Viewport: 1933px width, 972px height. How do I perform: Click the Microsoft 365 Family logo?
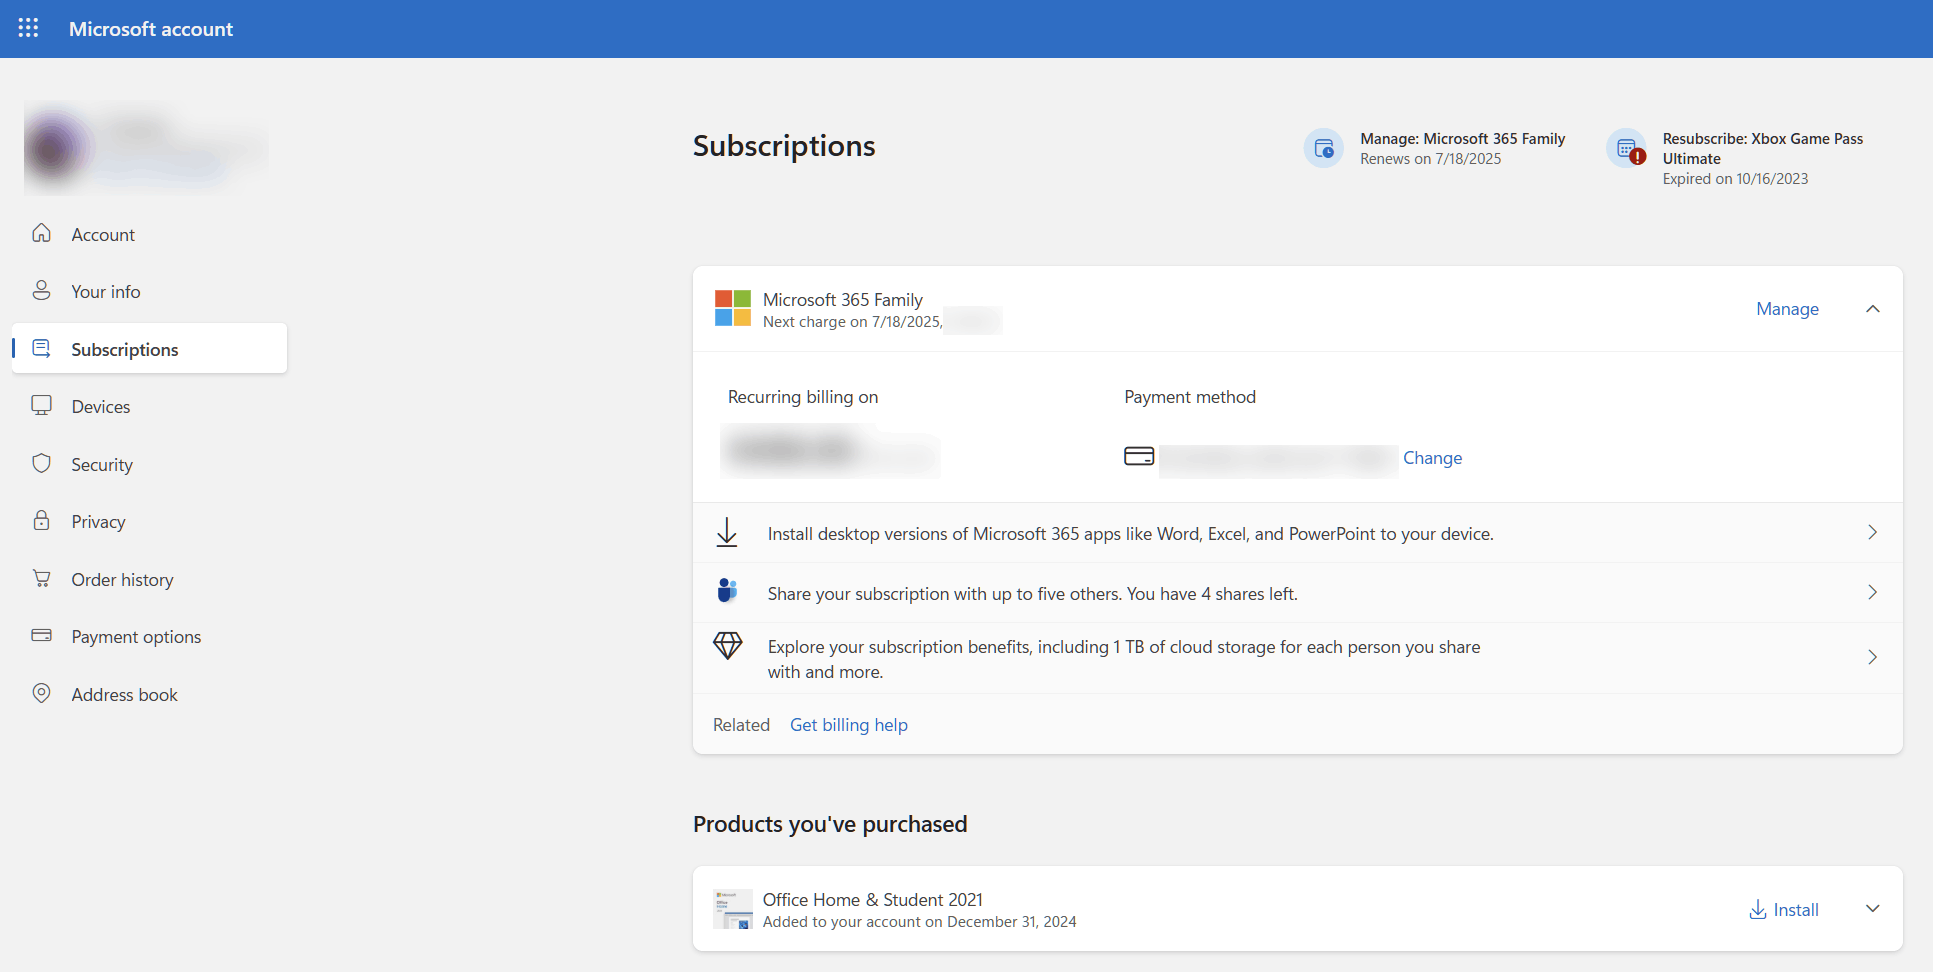(x=732, y=309)
